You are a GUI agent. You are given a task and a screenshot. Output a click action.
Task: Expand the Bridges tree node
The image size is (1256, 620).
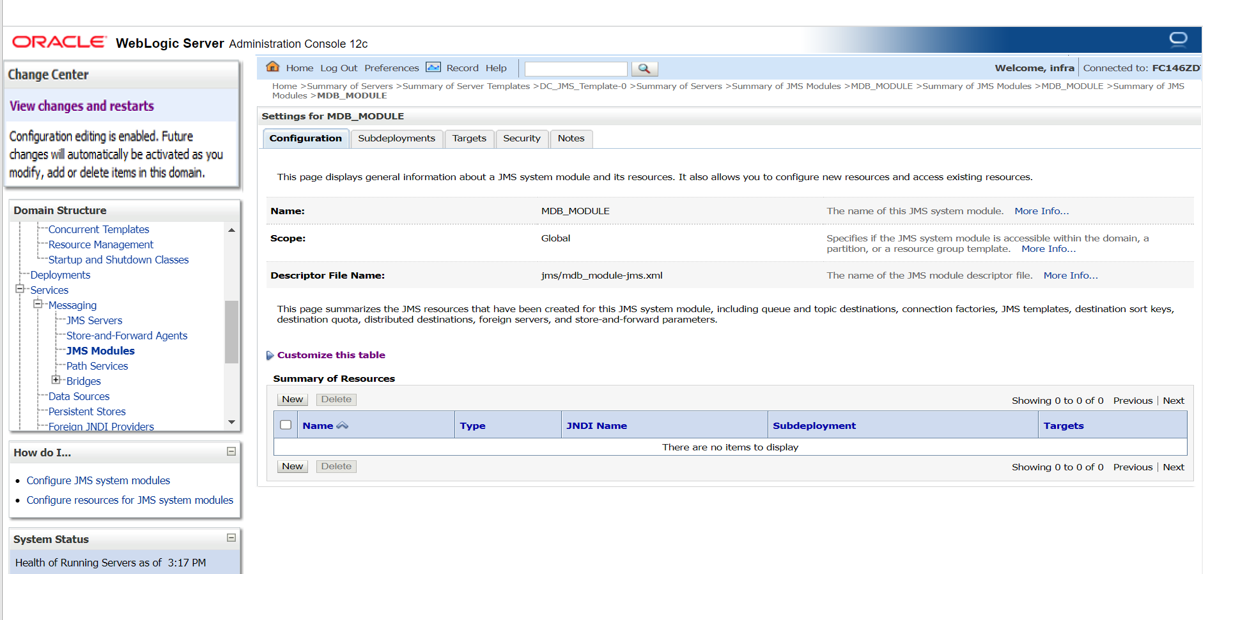tap(56, 380)
